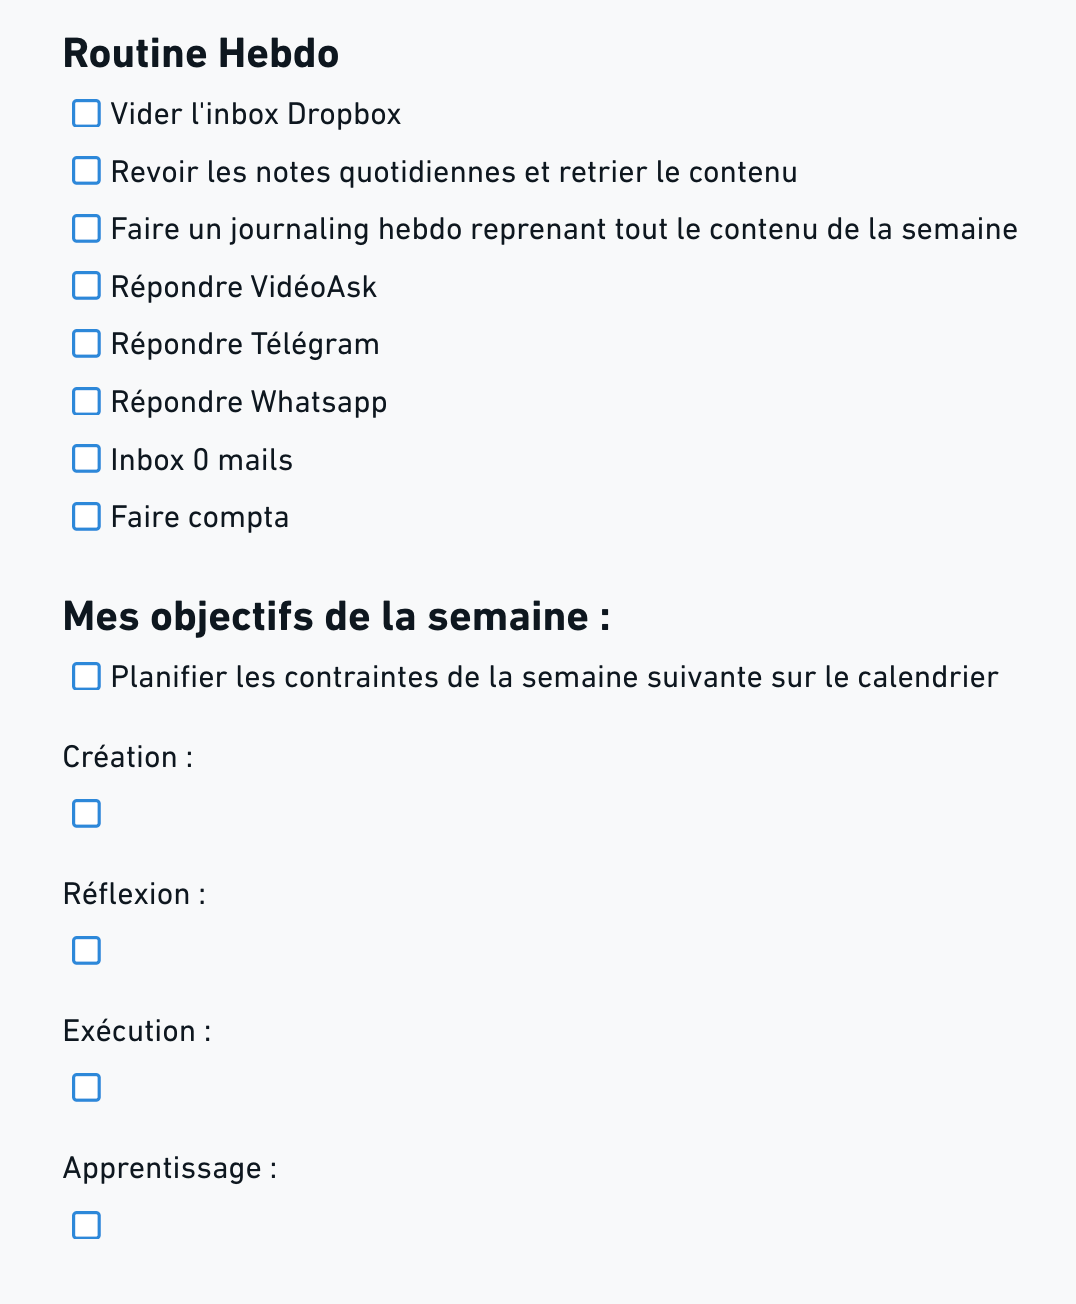
Task: Tick the 'Répondre Whatsapp' checkbox
Action: 87,401
